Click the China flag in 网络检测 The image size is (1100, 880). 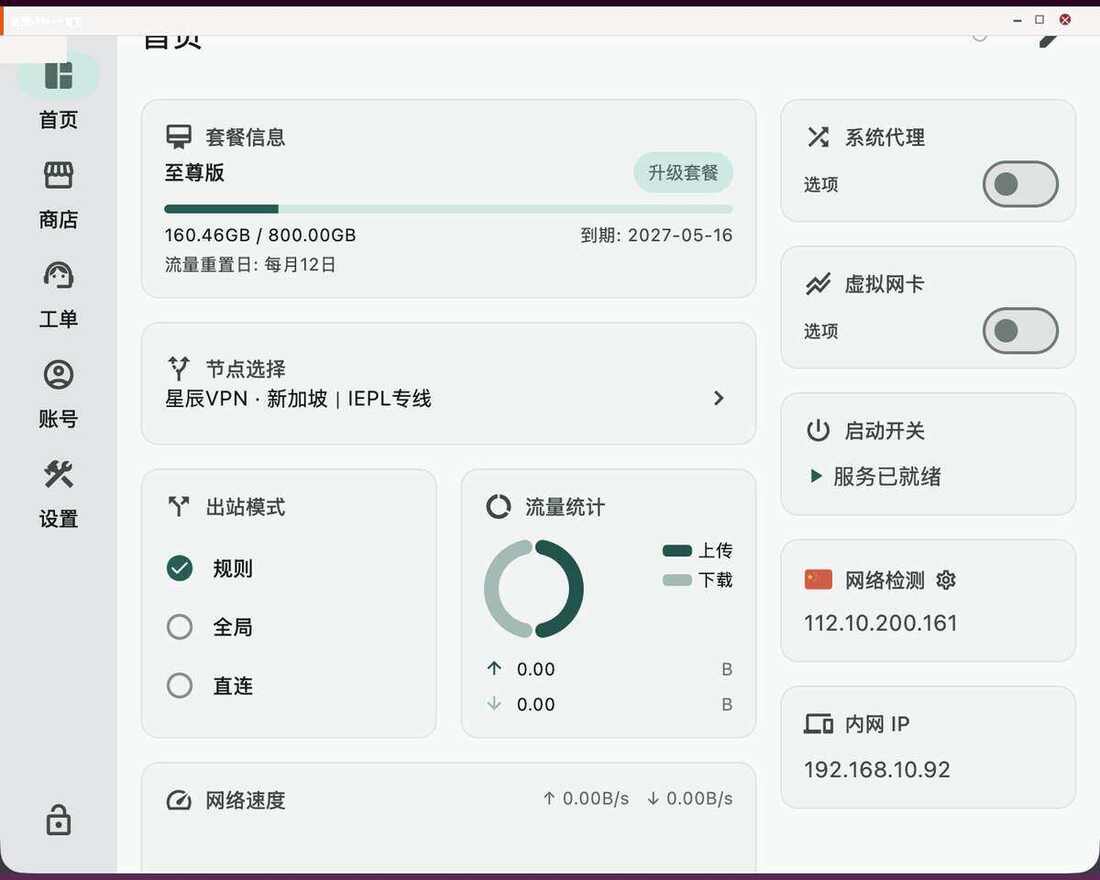coord(818,580)
